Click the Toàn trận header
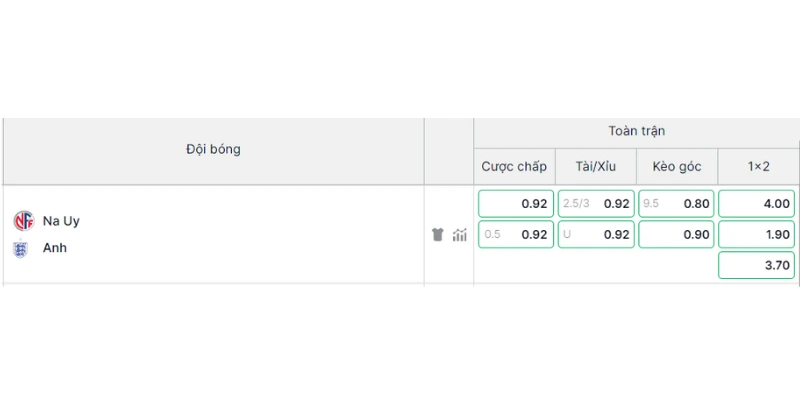 [637, 131]
